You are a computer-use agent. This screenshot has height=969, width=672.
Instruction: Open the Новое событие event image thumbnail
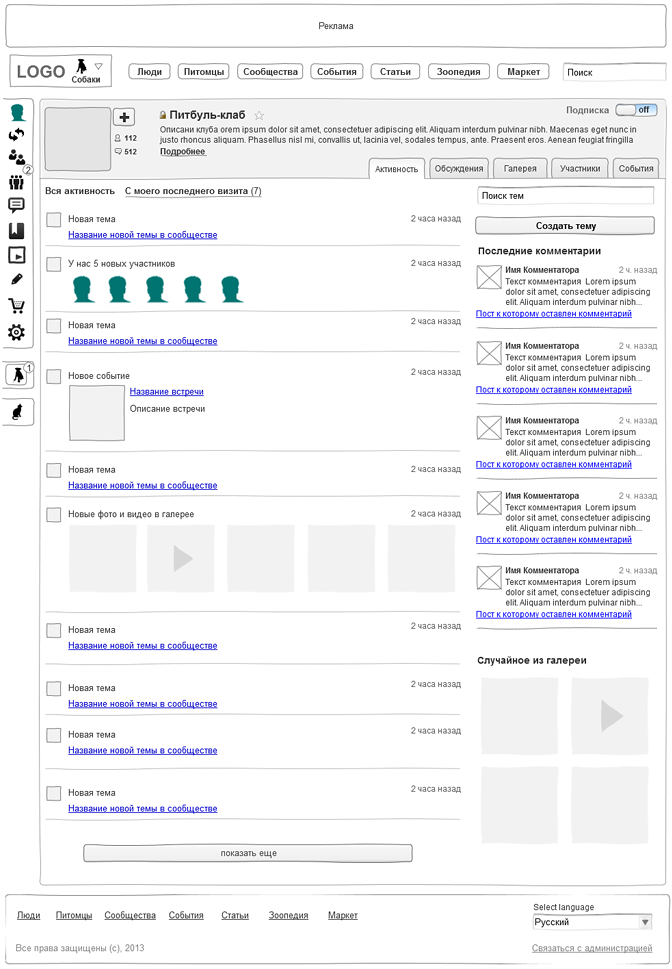[96, 413]
